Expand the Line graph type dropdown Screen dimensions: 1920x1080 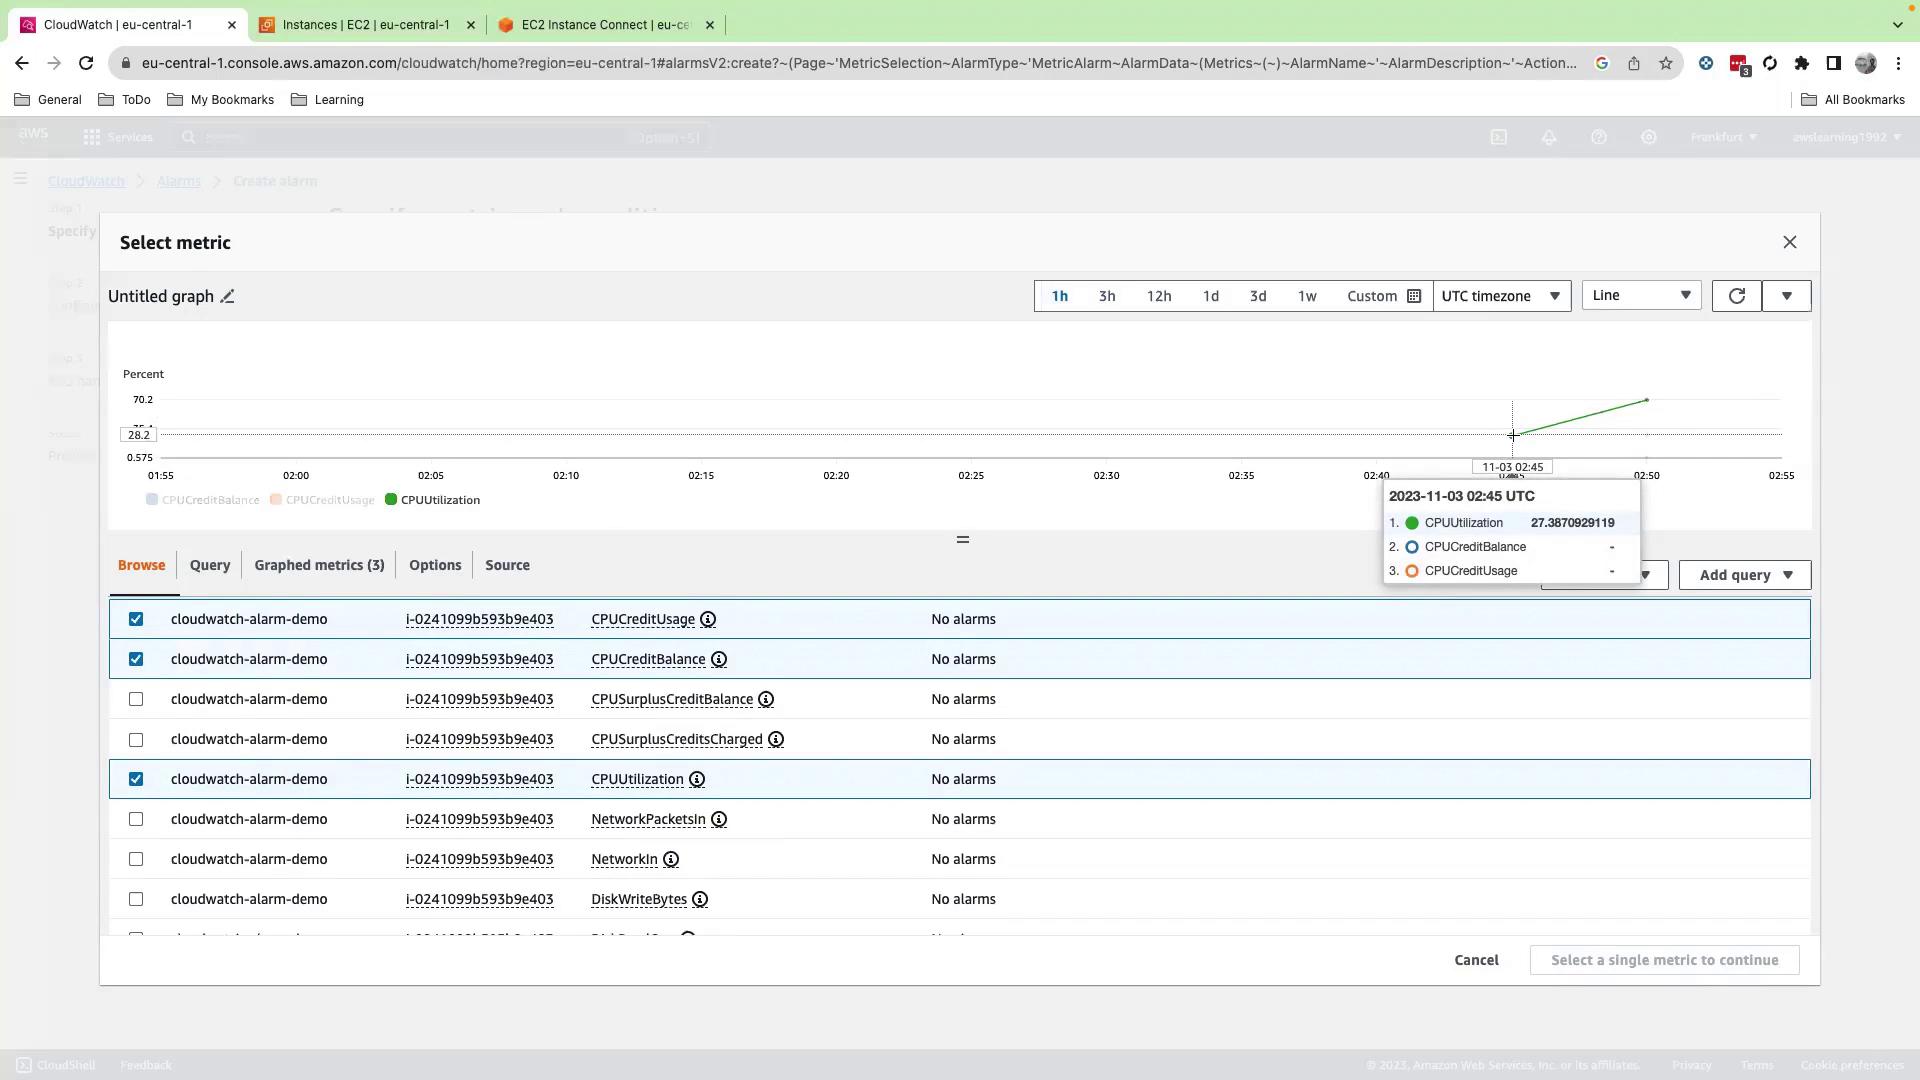point(1640,296)
